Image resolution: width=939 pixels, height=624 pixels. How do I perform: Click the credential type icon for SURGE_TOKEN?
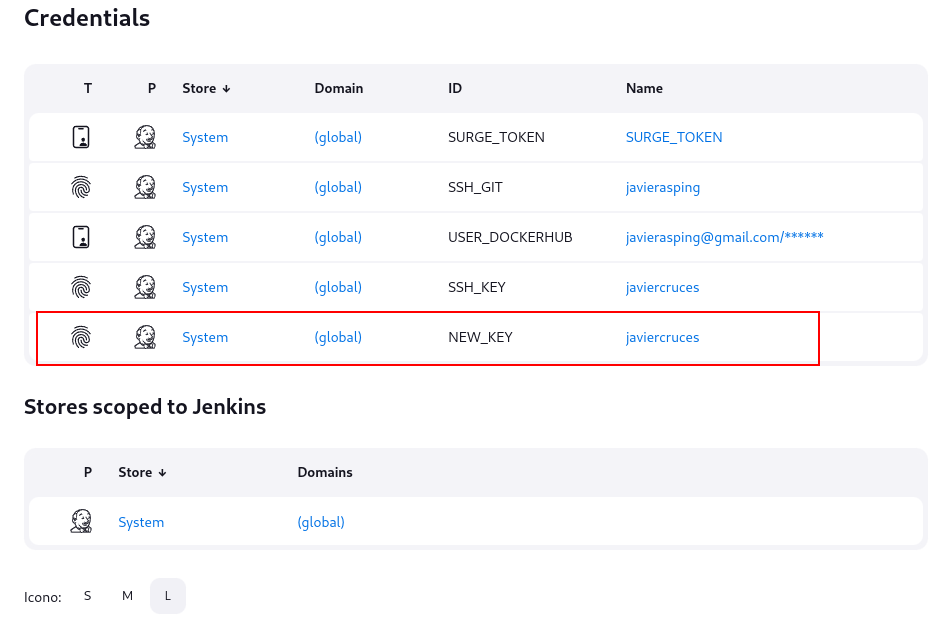coord(81,137)
